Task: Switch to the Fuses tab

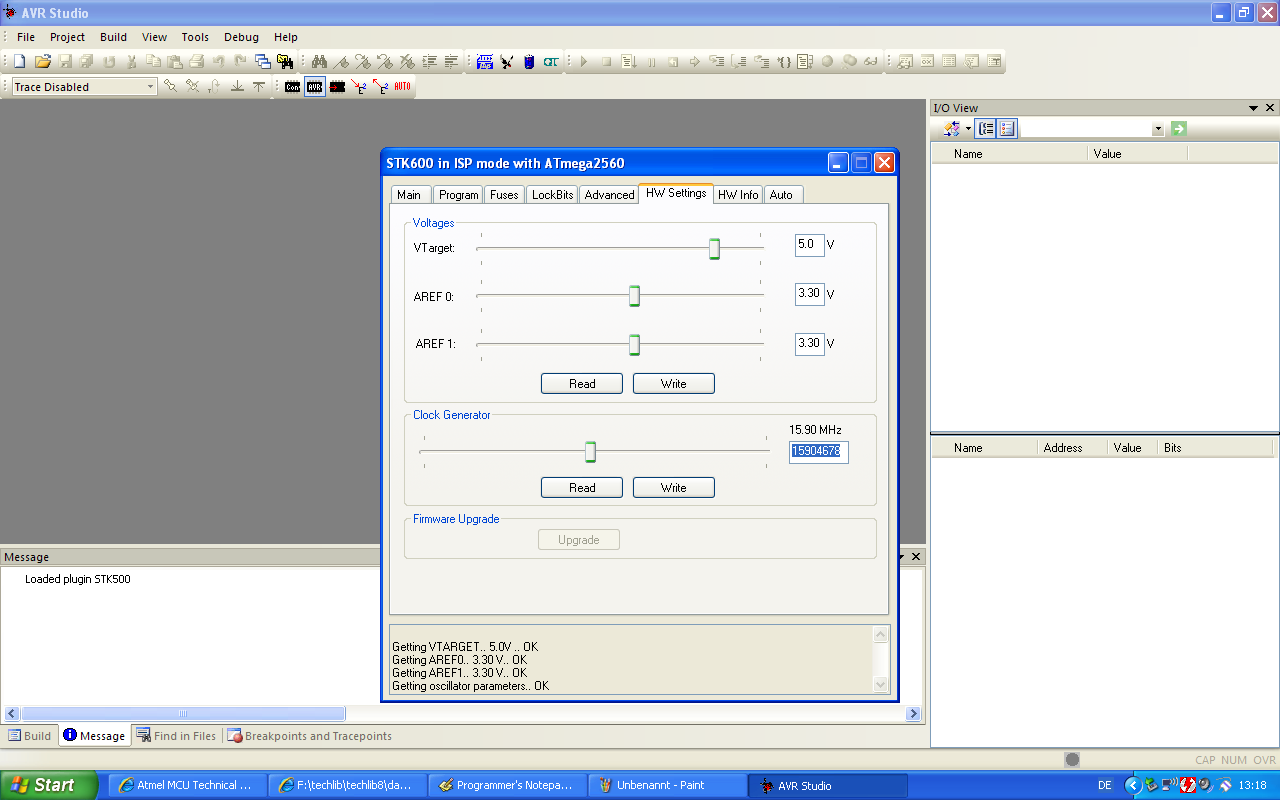Action: tap(504, 195)
